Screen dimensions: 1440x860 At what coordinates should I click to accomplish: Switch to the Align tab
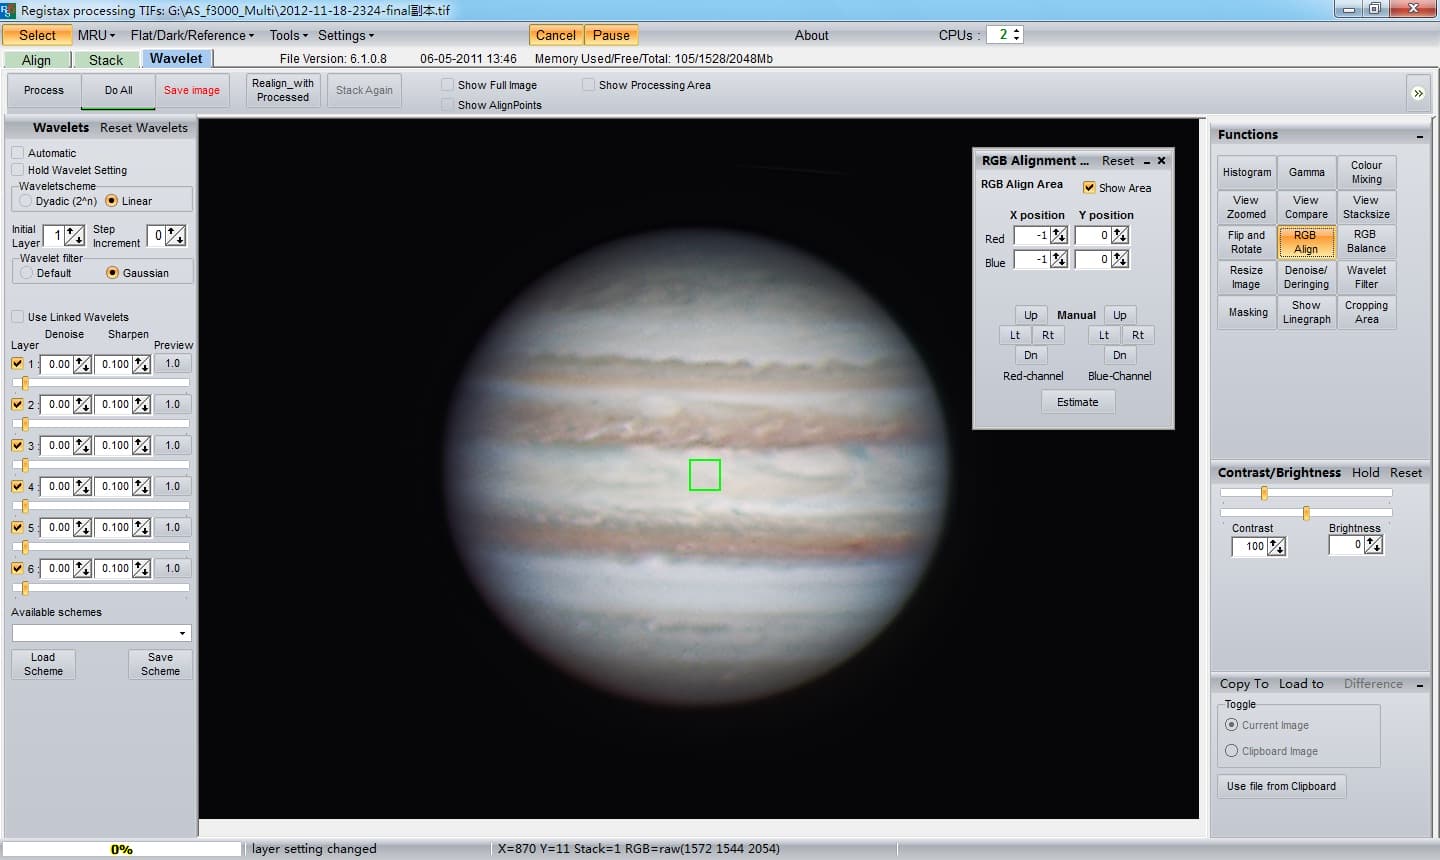click(x=37, y=59)
